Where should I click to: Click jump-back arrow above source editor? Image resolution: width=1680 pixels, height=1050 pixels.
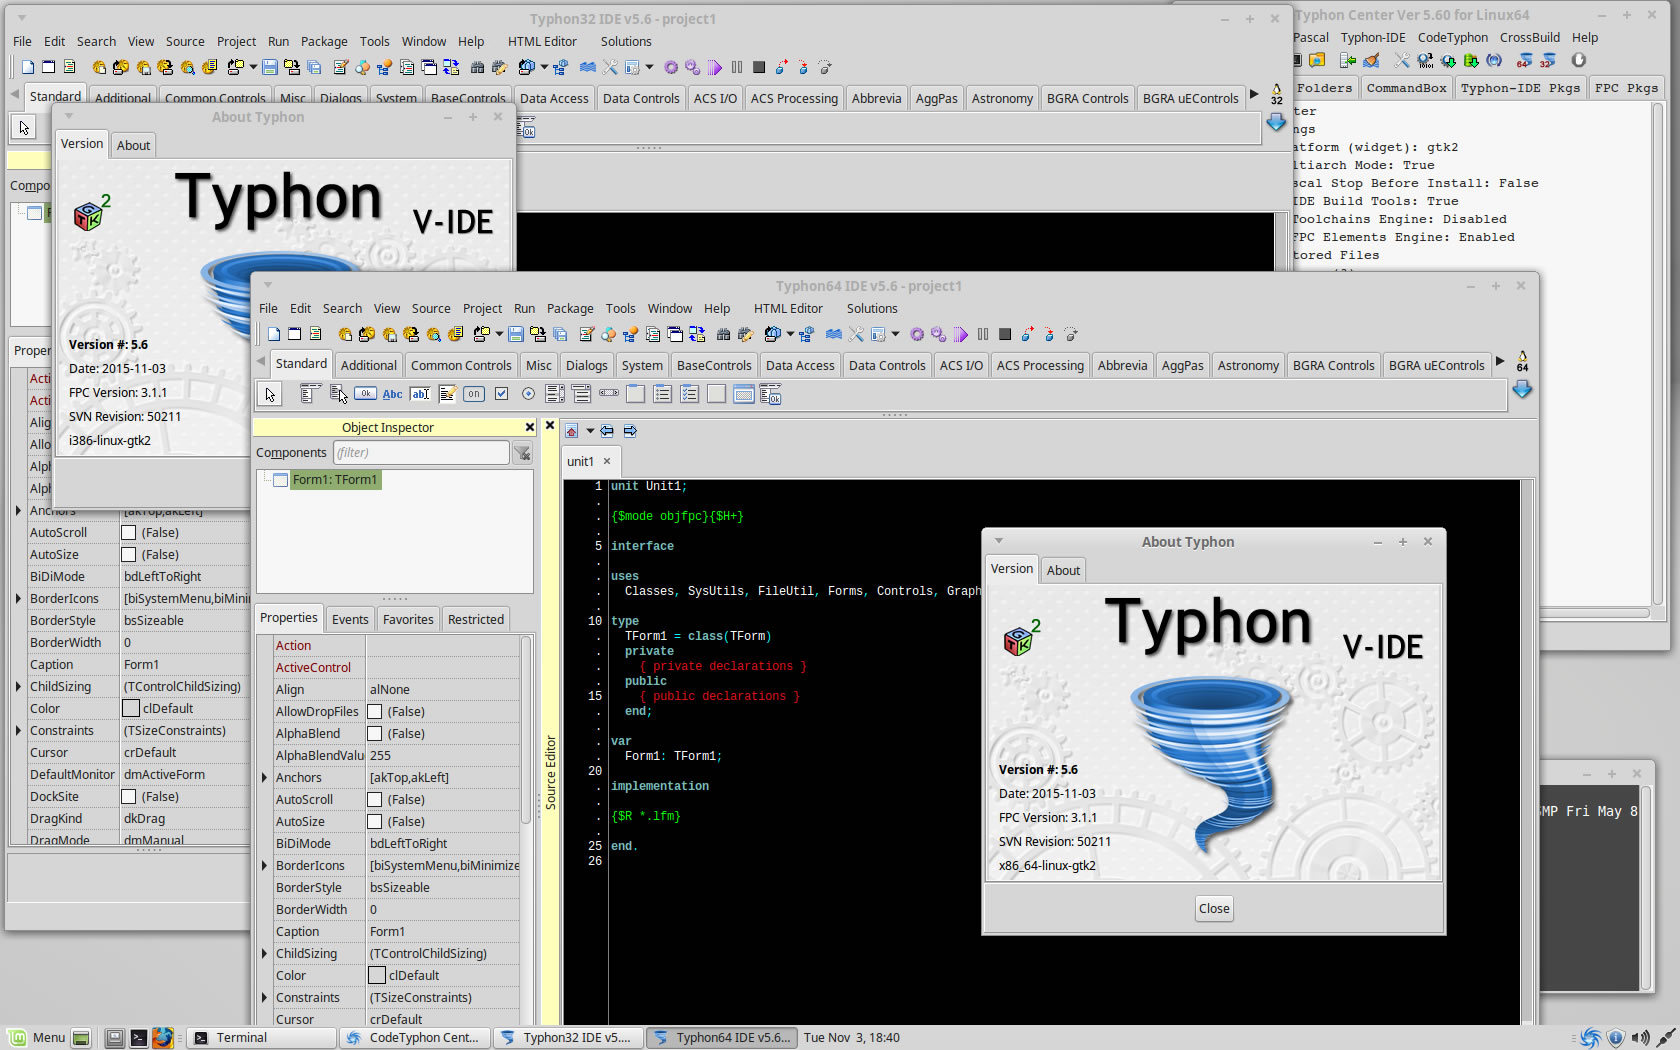tap(607, 431)
